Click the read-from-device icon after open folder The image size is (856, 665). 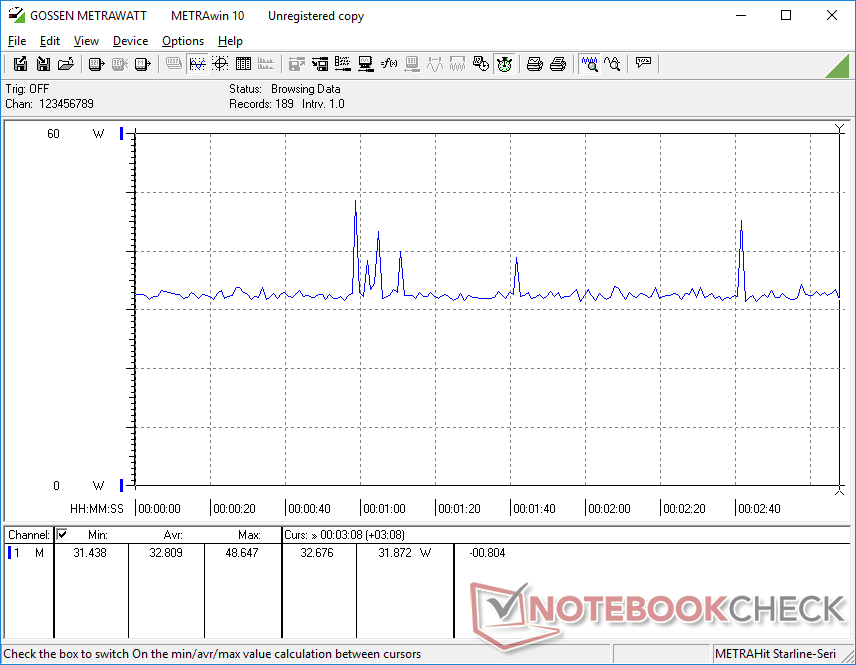[96, 64]
